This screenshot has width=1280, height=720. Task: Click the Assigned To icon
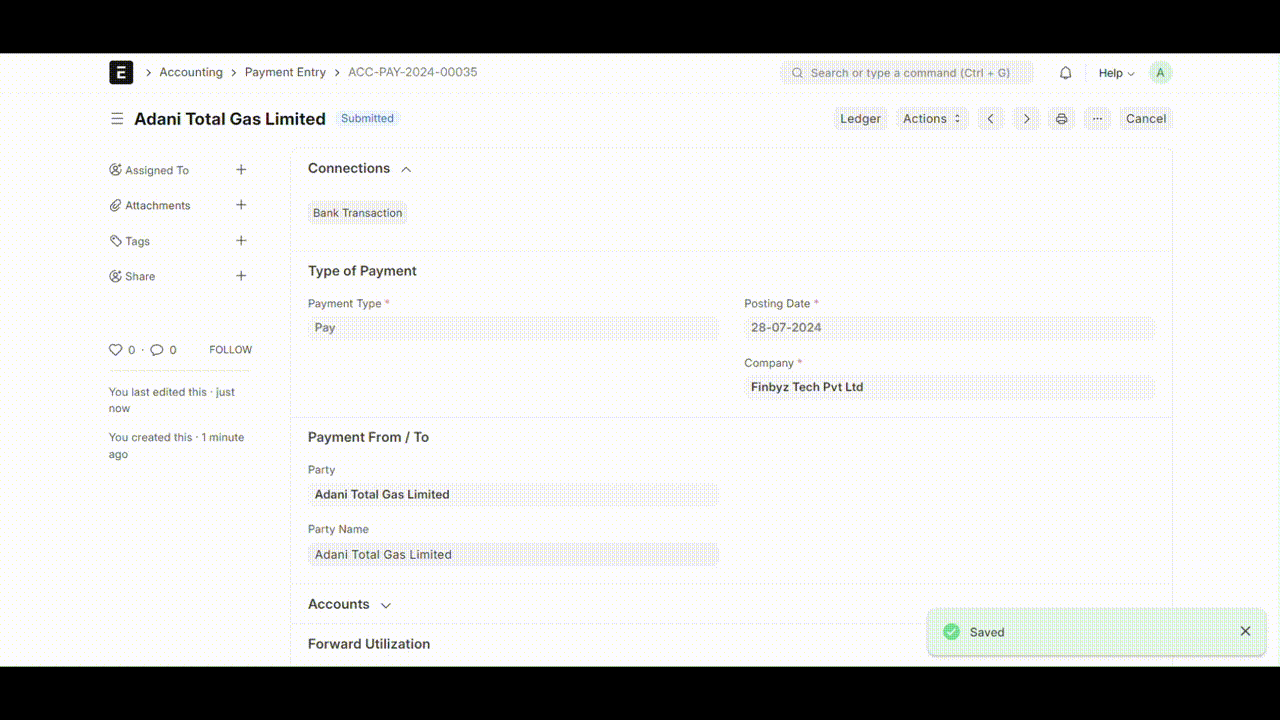pos(116,170)
